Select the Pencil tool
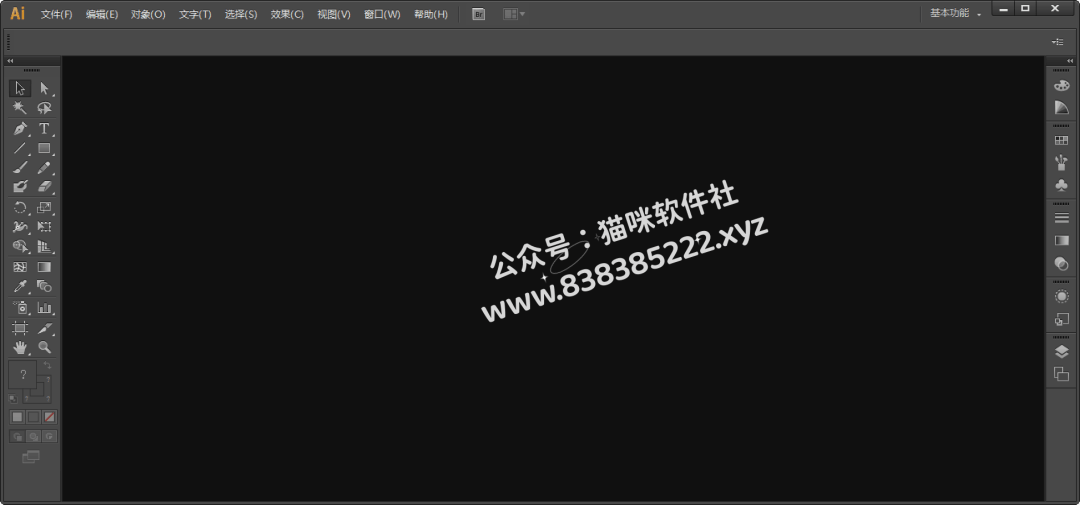1080x505 pixels. pos(44,167)
